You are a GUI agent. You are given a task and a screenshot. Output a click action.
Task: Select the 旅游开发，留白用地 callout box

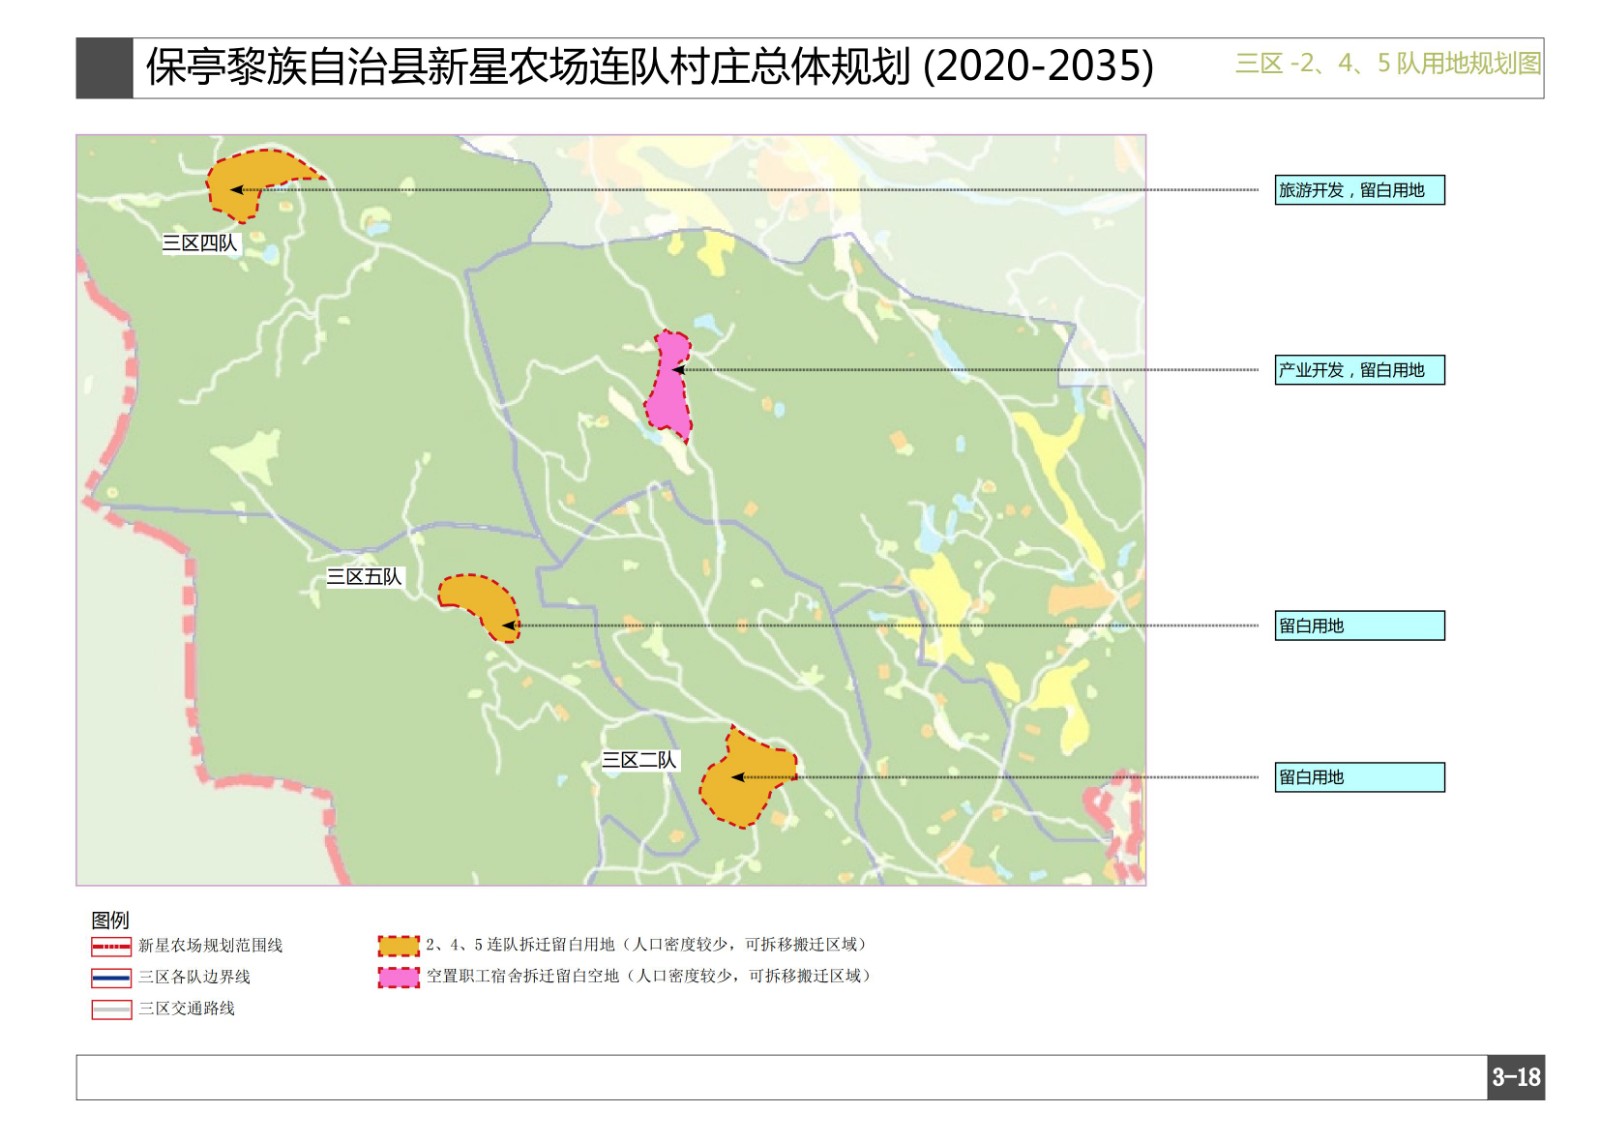coord(1359,190)
